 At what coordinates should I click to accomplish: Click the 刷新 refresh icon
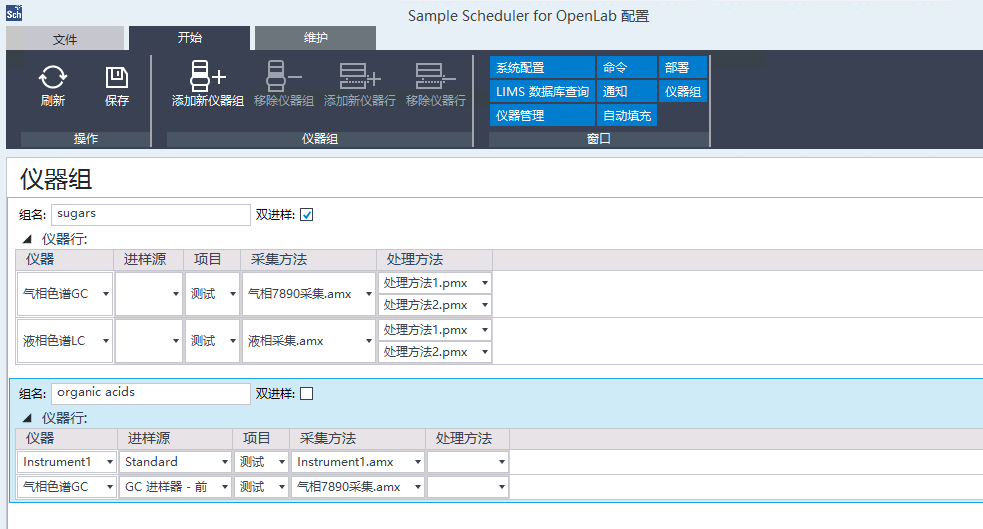point(53,77)
